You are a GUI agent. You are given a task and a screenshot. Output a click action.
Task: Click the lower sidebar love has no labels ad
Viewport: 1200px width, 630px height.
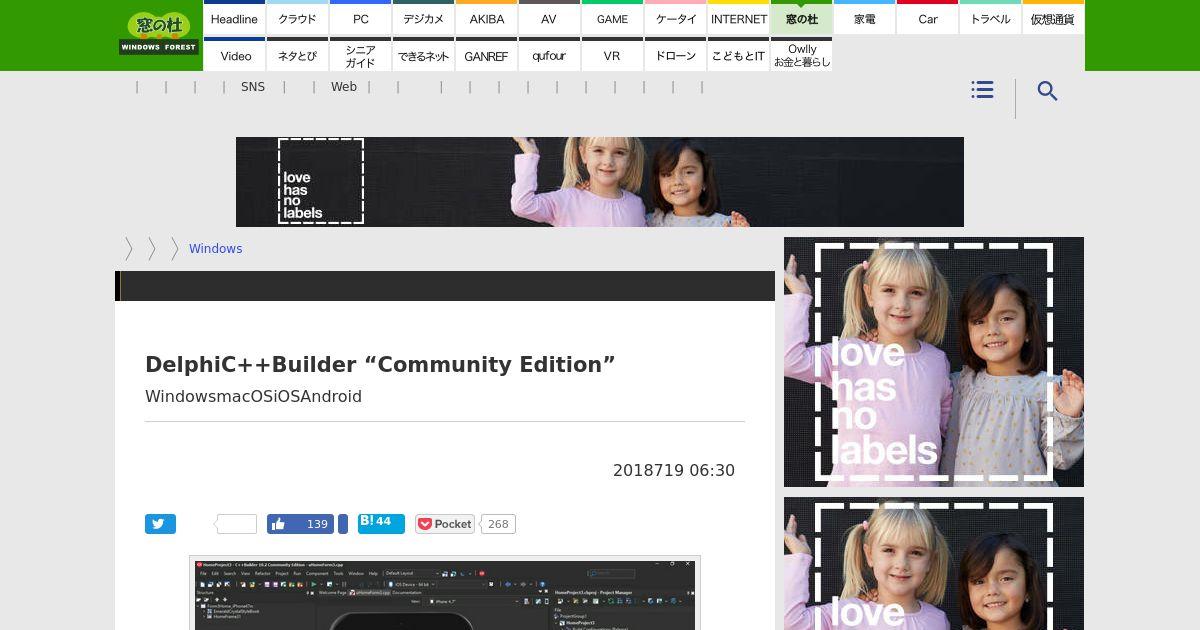click(934, 564)
